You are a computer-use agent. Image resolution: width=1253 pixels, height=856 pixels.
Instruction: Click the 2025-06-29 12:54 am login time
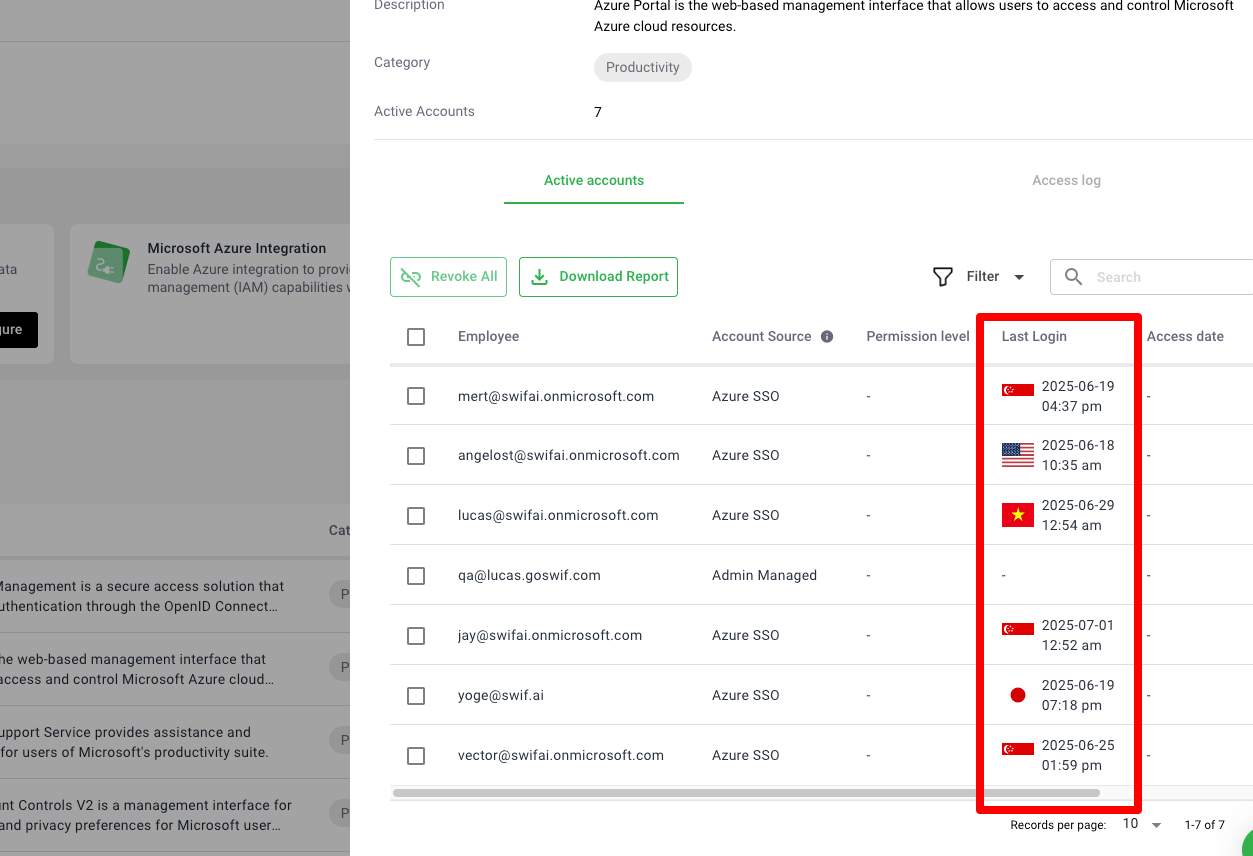tap(1077, 515)
